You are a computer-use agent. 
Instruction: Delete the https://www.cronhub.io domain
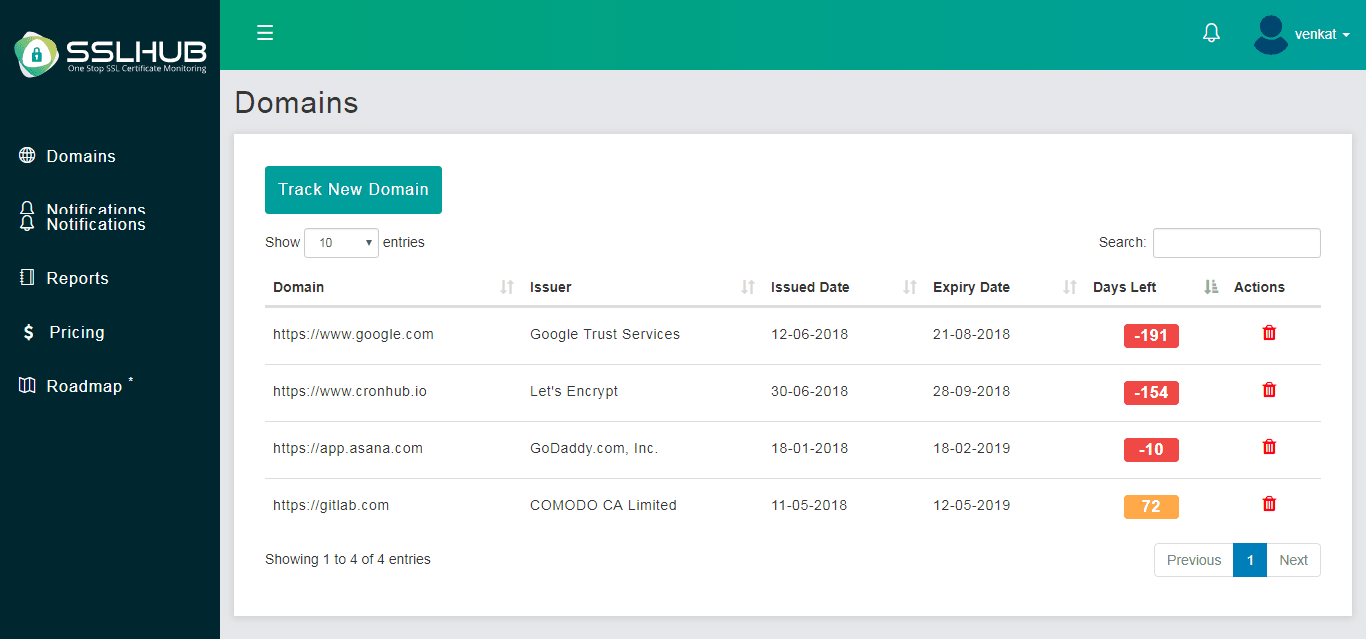[1269, 390]
